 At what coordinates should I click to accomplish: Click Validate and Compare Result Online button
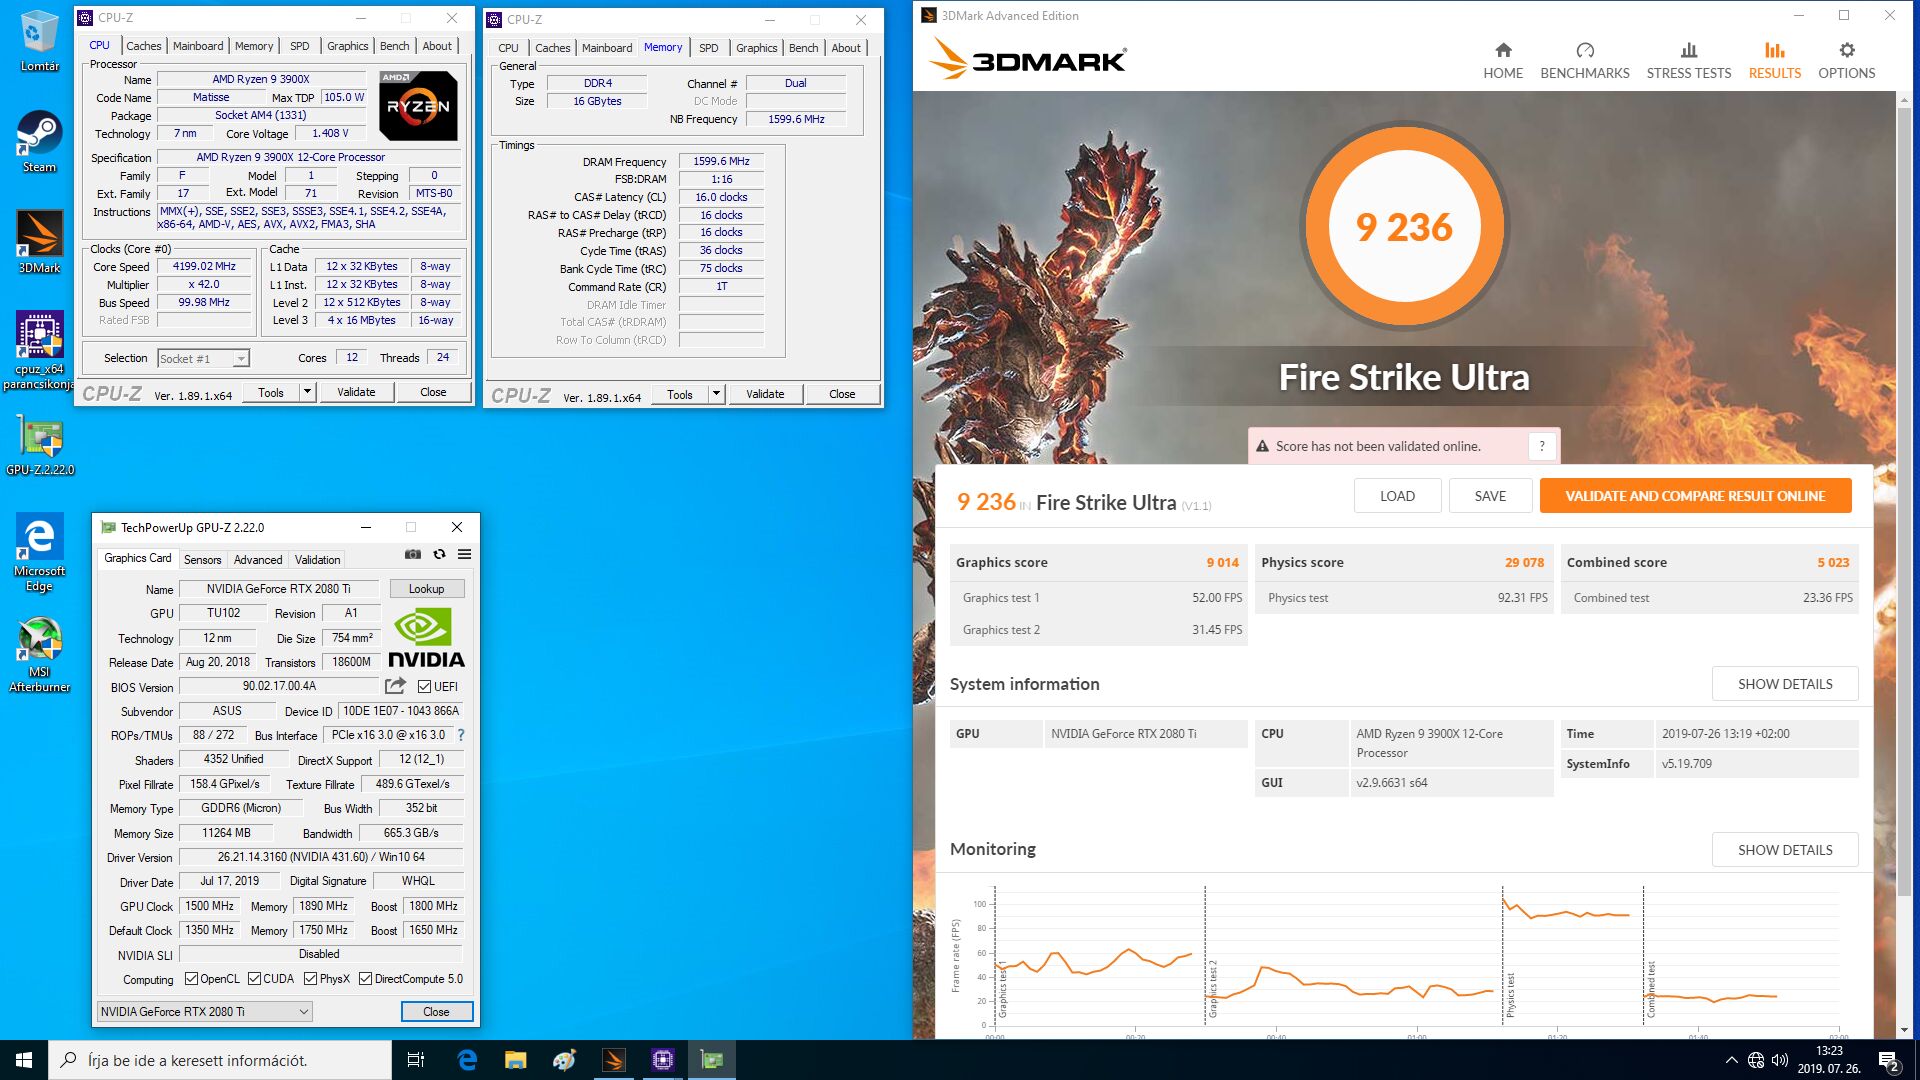(x=1694, y=496)
